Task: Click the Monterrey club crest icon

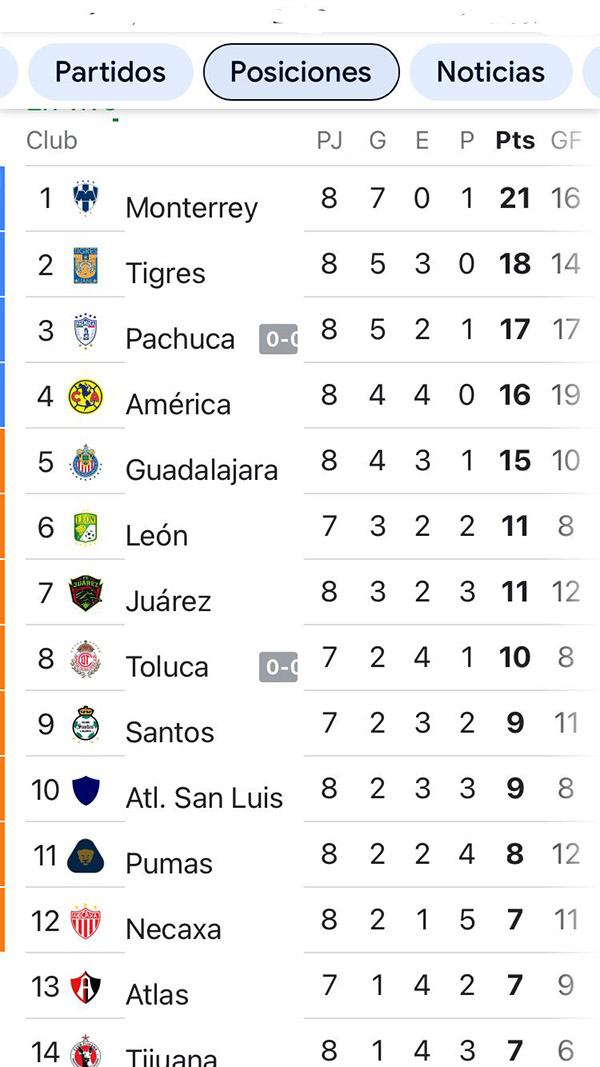Action: [86, 198]
